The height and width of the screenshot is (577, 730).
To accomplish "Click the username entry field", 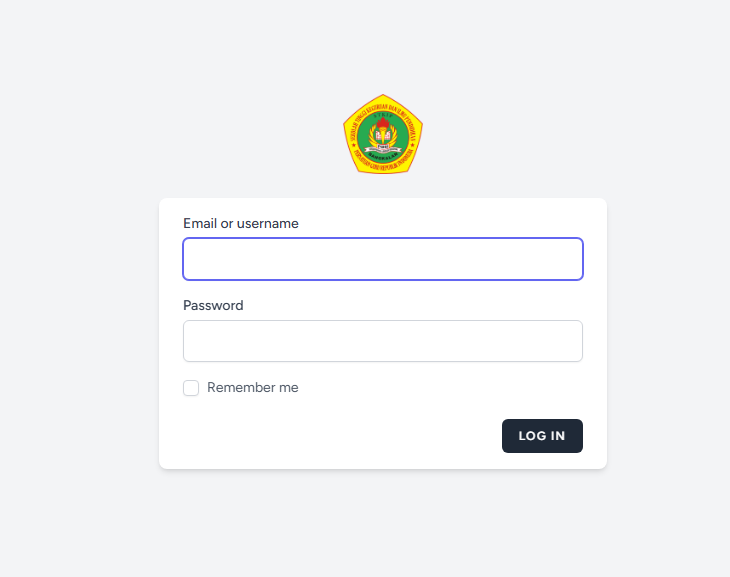I will pyautogui.click(x=383, y=259).
